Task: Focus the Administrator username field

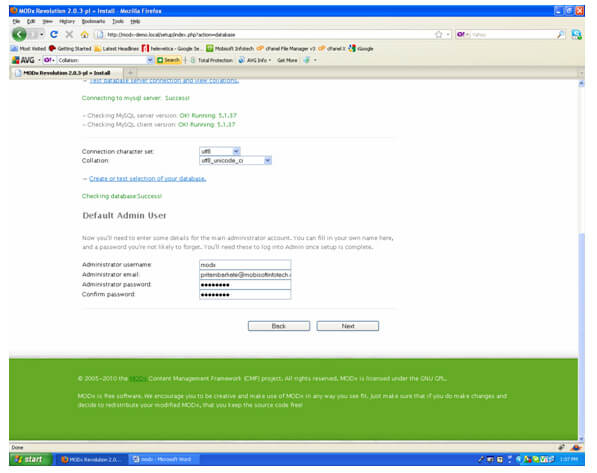Action: click(x=245, y=264)
